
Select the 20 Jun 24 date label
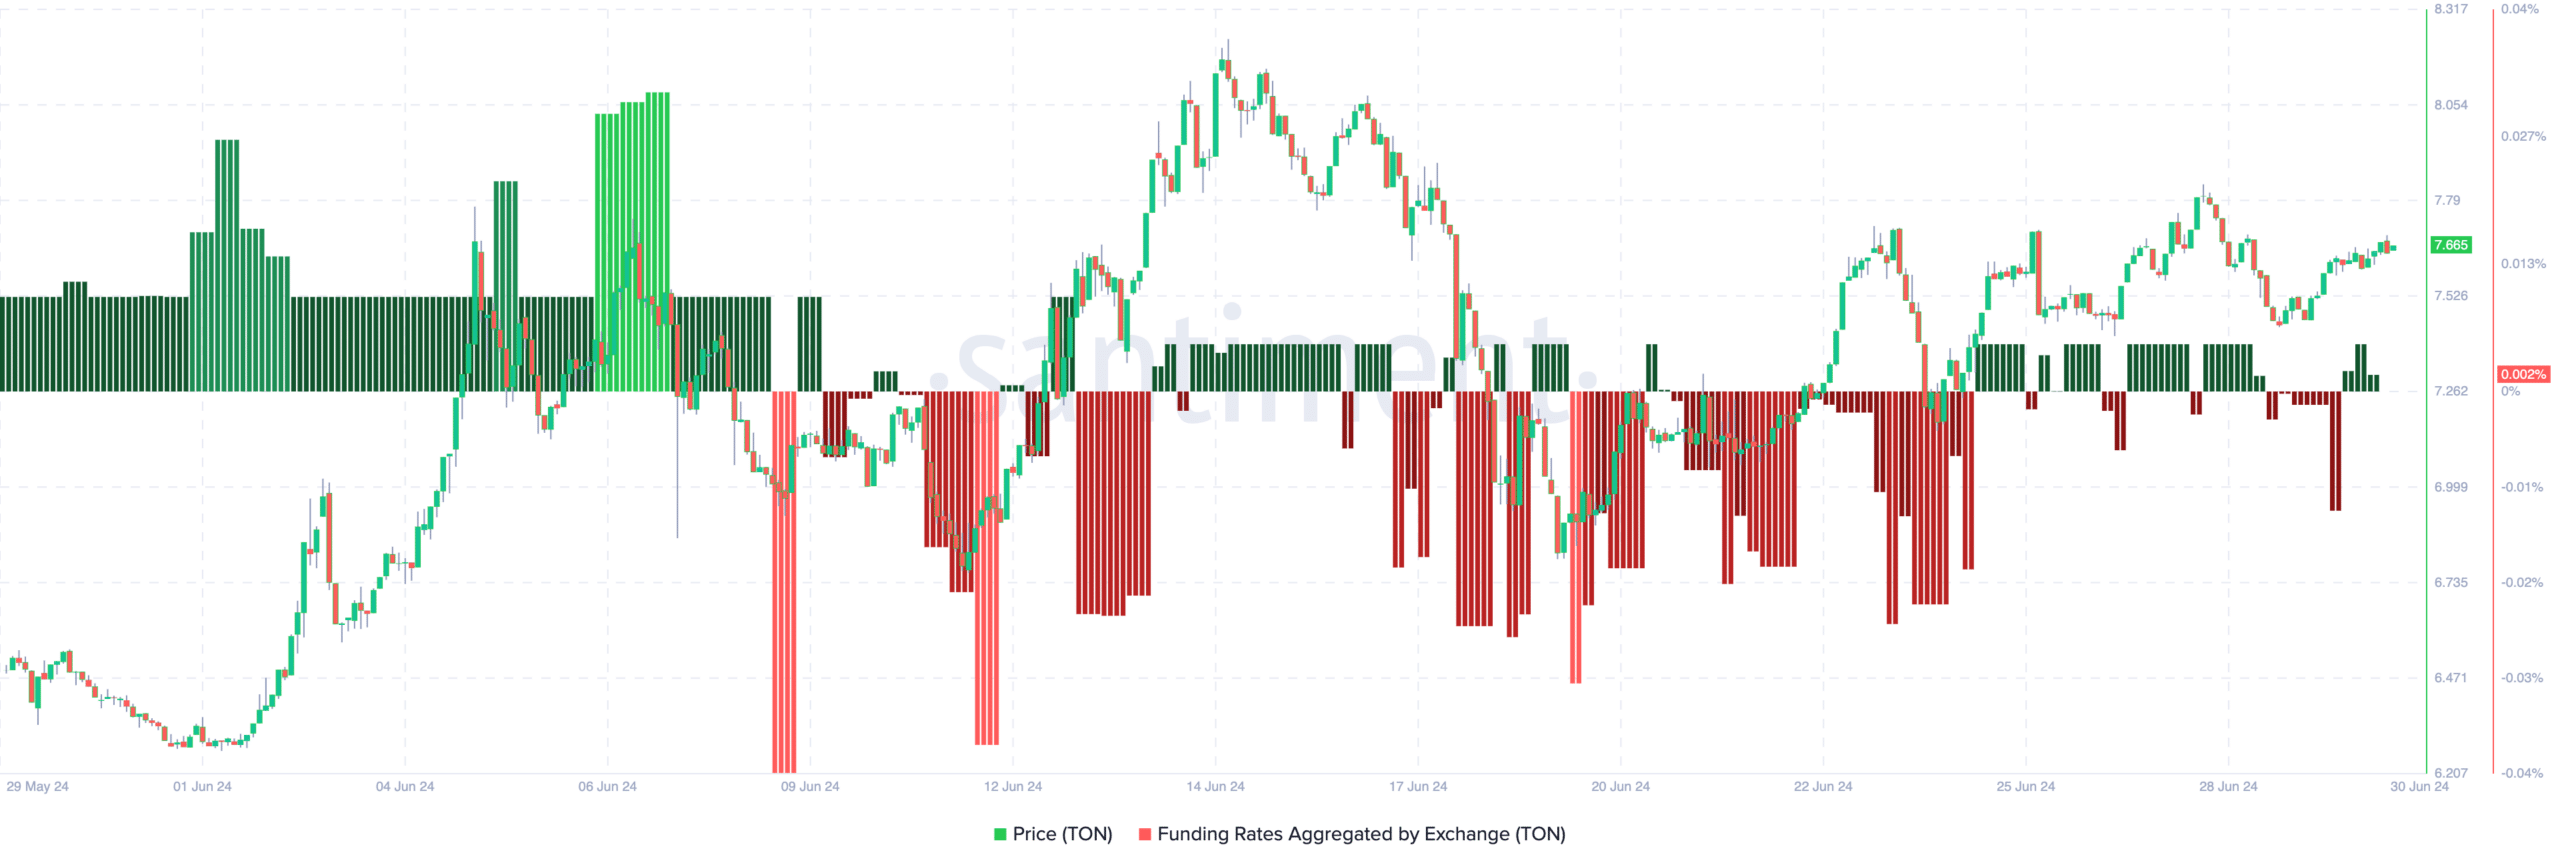coord(1621,786)
